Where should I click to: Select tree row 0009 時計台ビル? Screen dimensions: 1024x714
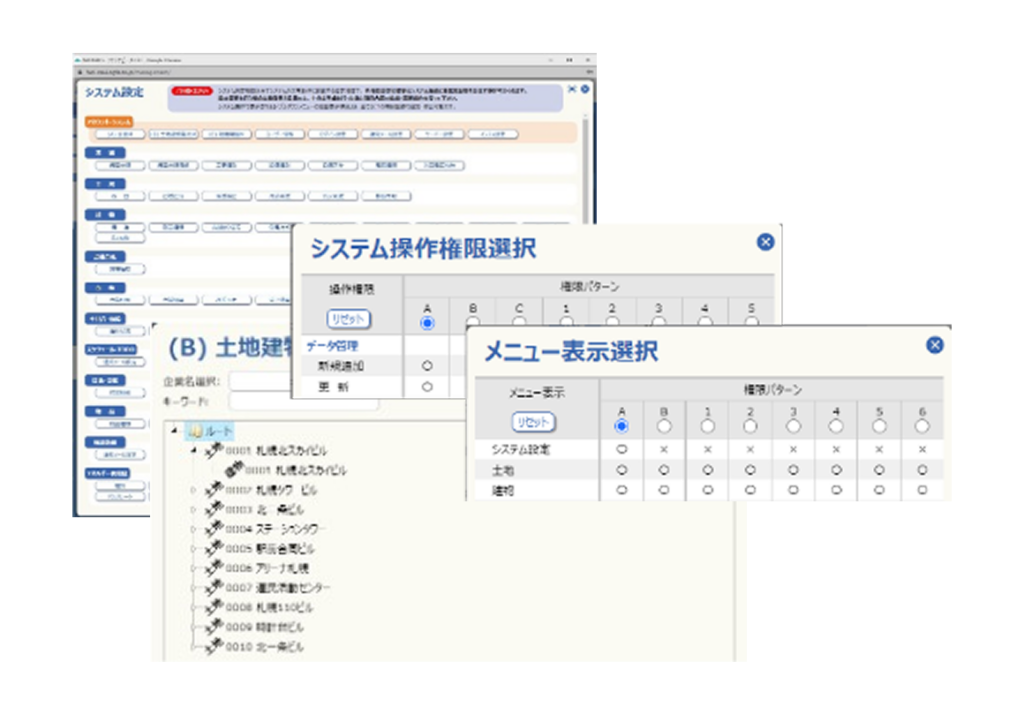[x=264, y=626]
